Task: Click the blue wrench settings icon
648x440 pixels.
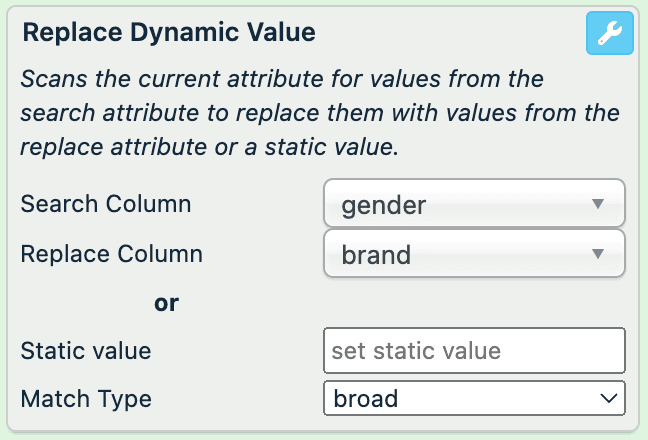Action: [x=608, y=35]
